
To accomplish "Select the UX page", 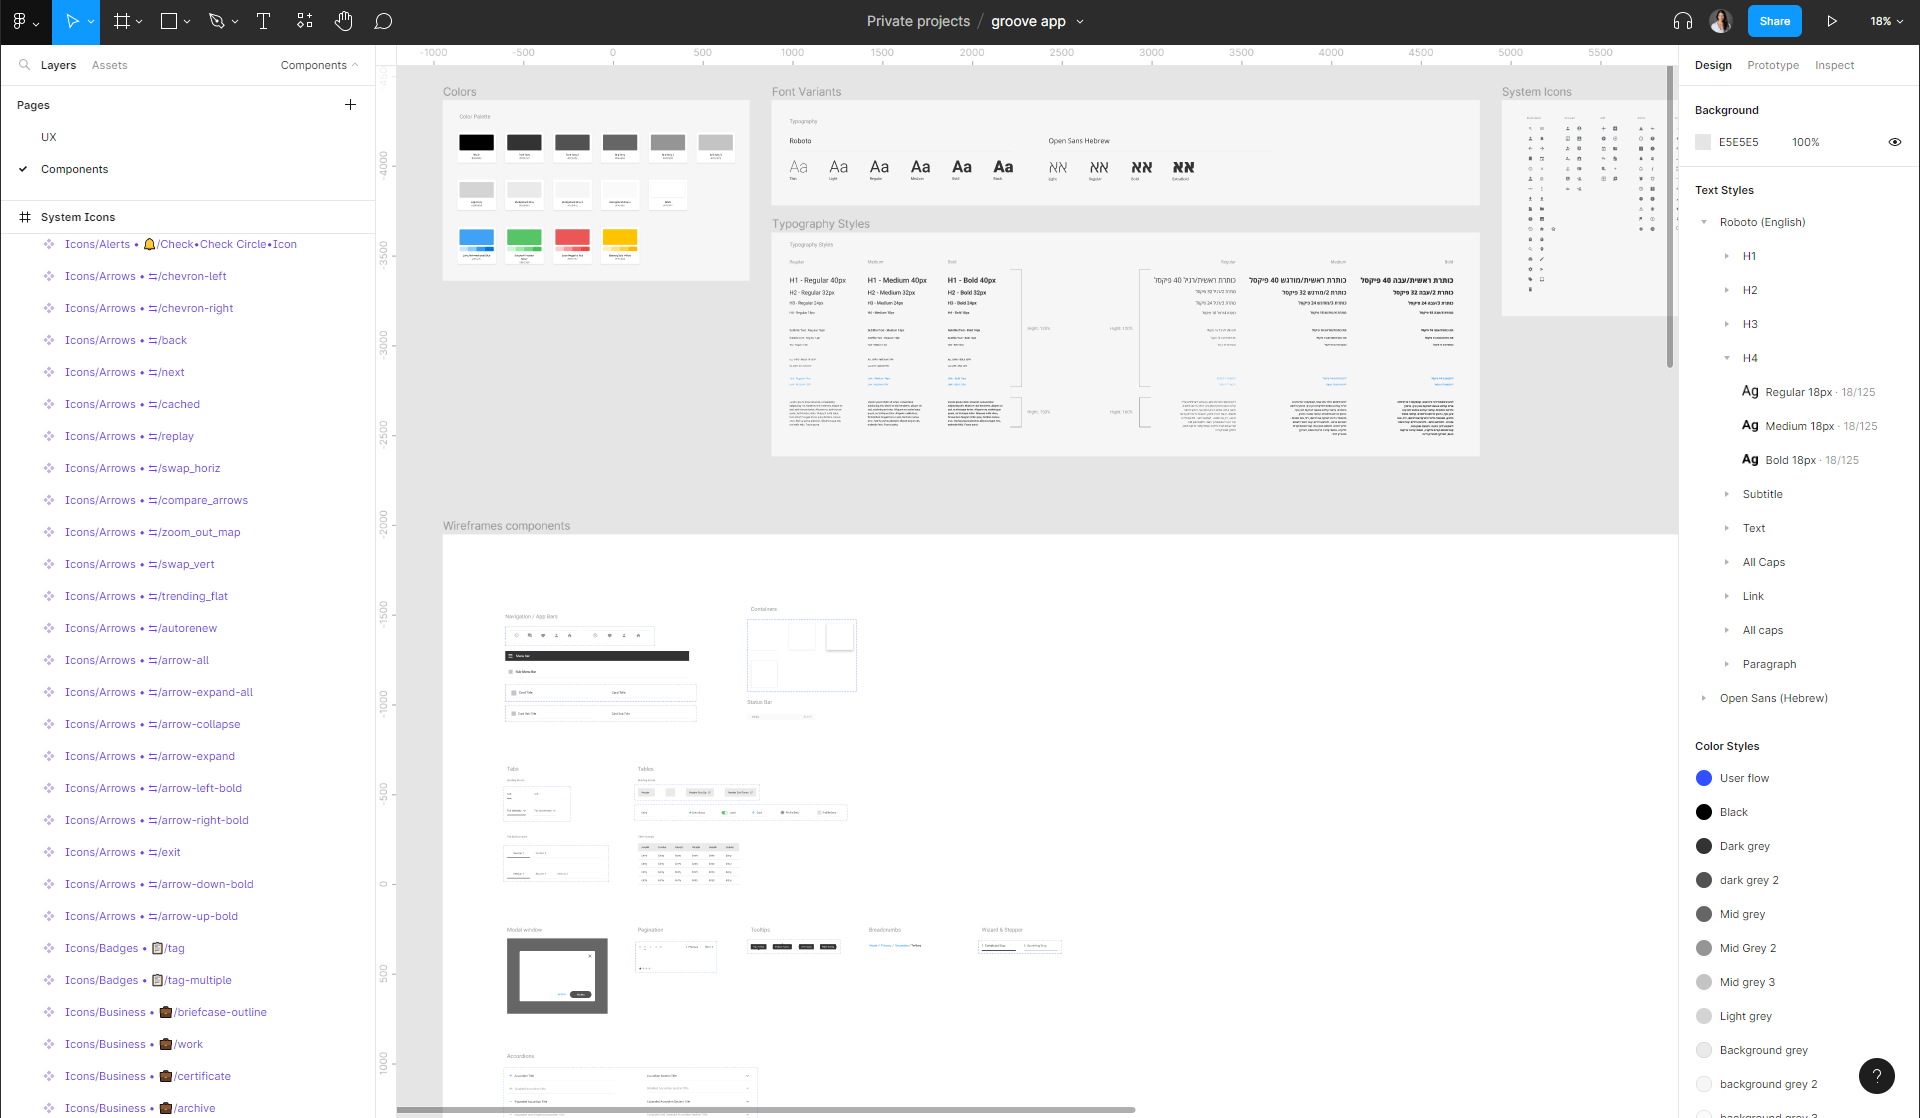I will click(x=49, y=137).
